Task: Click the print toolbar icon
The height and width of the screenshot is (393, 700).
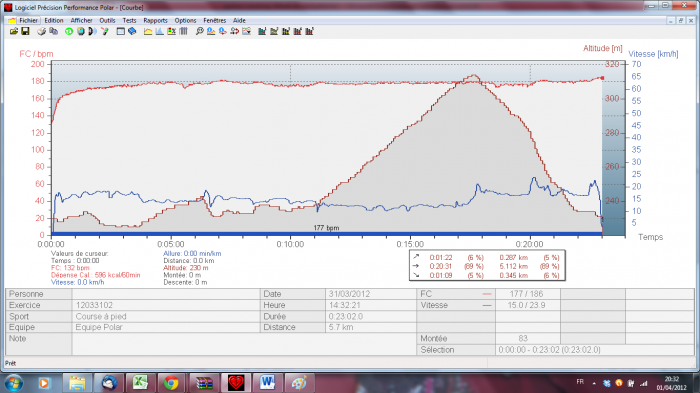Action: pos(42,31)
